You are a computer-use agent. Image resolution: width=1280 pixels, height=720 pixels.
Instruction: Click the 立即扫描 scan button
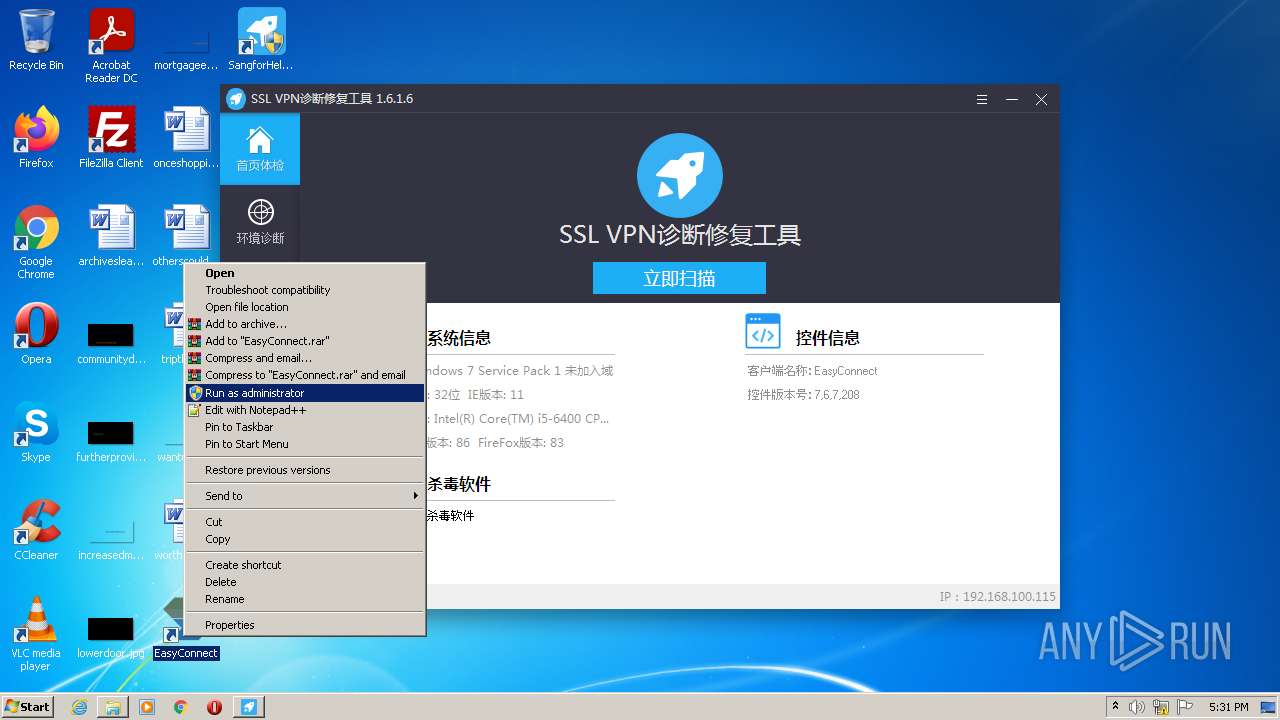point(679,278)
